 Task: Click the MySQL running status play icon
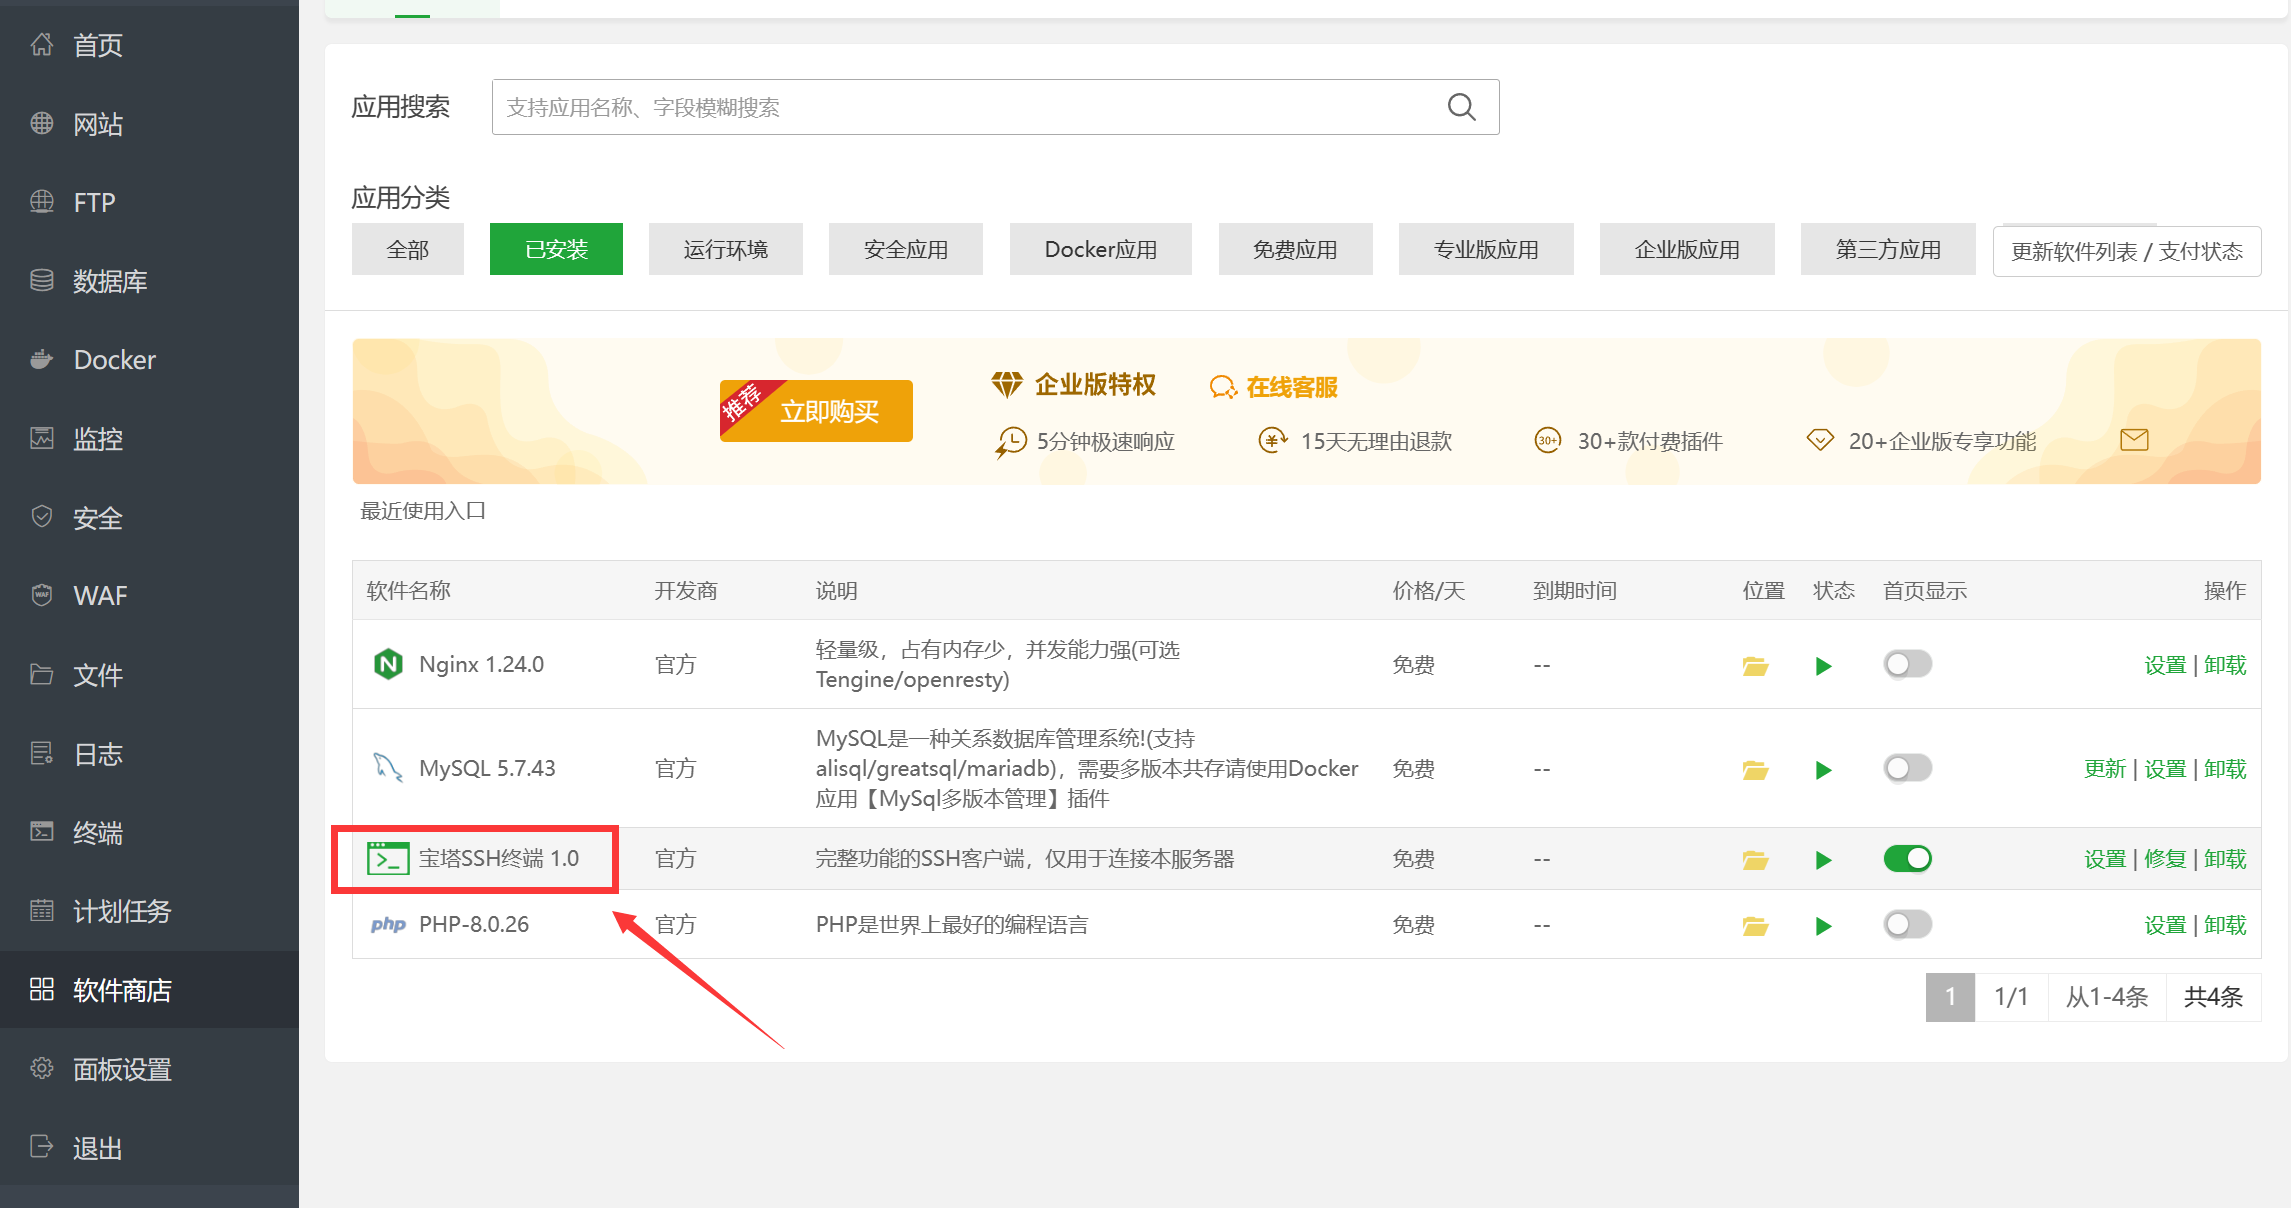(1823, 770)
